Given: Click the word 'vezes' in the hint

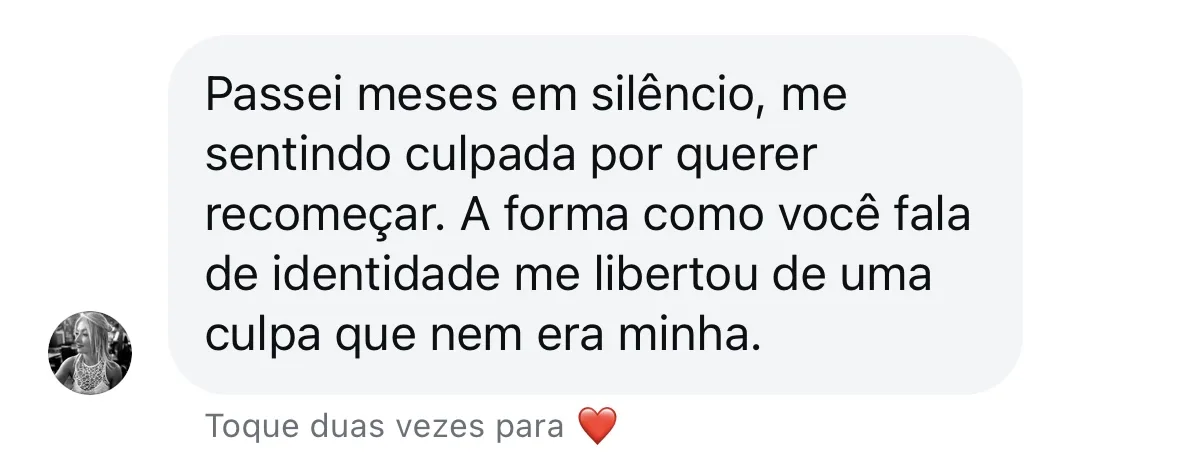Looking at the screenshot, I should click(441, 427).
